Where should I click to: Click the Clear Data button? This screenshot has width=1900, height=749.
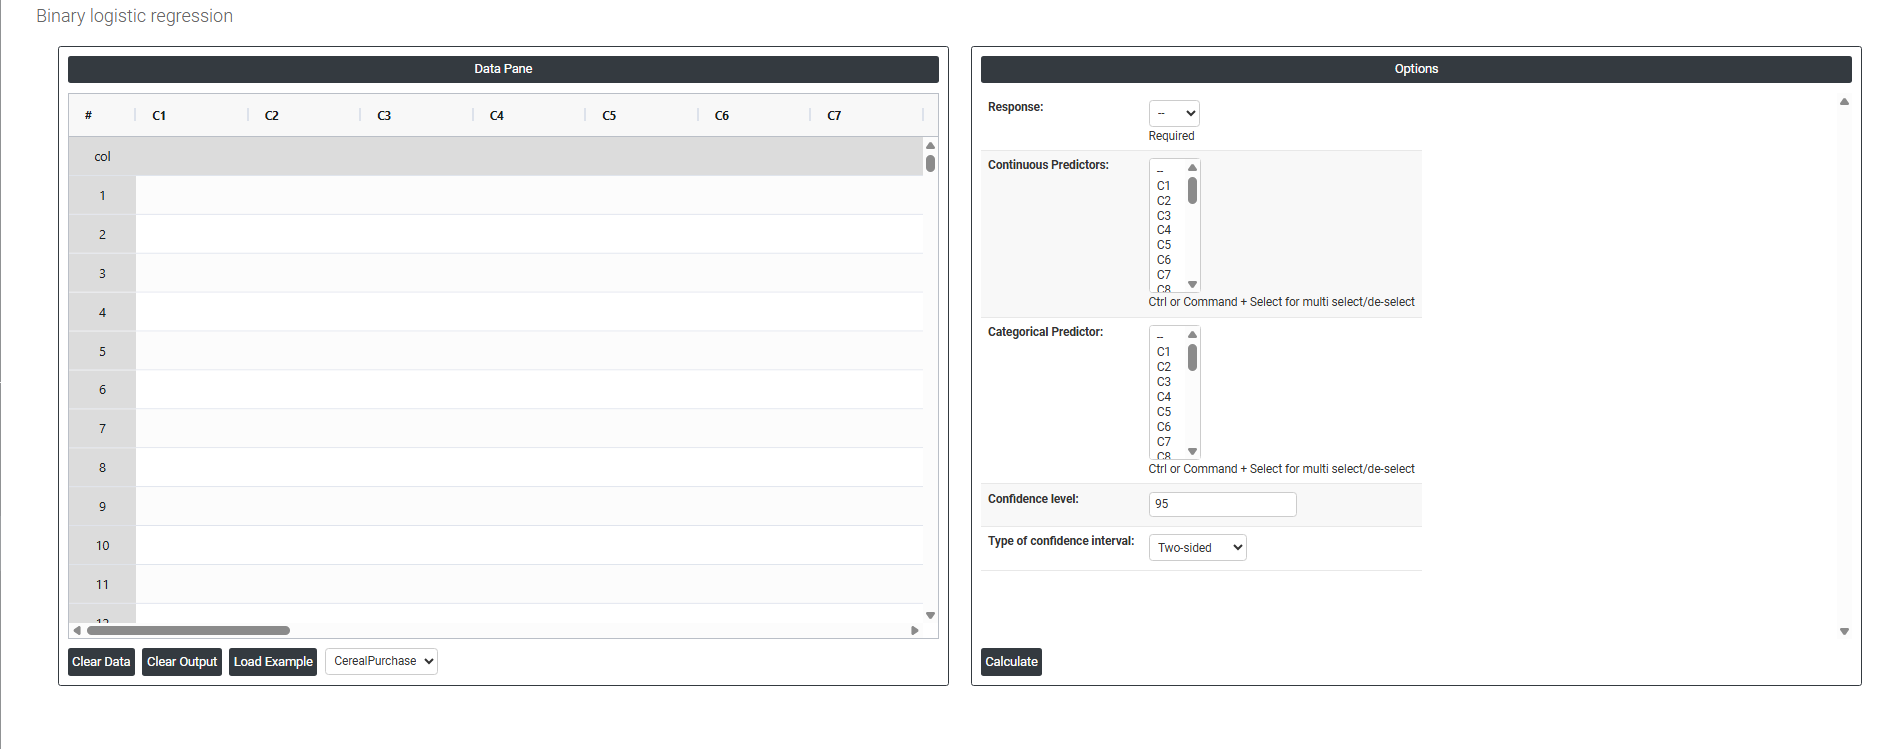click(x=101, y=662)
